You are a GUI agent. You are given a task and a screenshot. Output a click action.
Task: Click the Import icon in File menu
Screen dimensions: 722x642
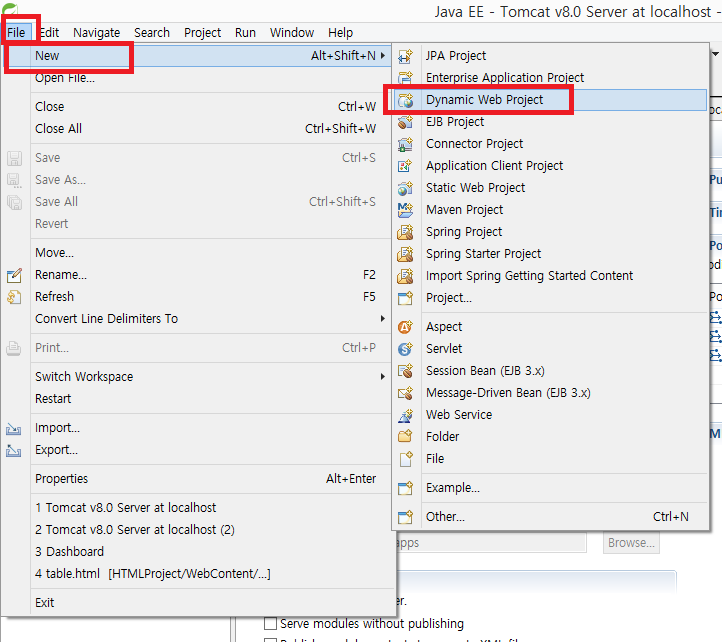coord(14,428)
